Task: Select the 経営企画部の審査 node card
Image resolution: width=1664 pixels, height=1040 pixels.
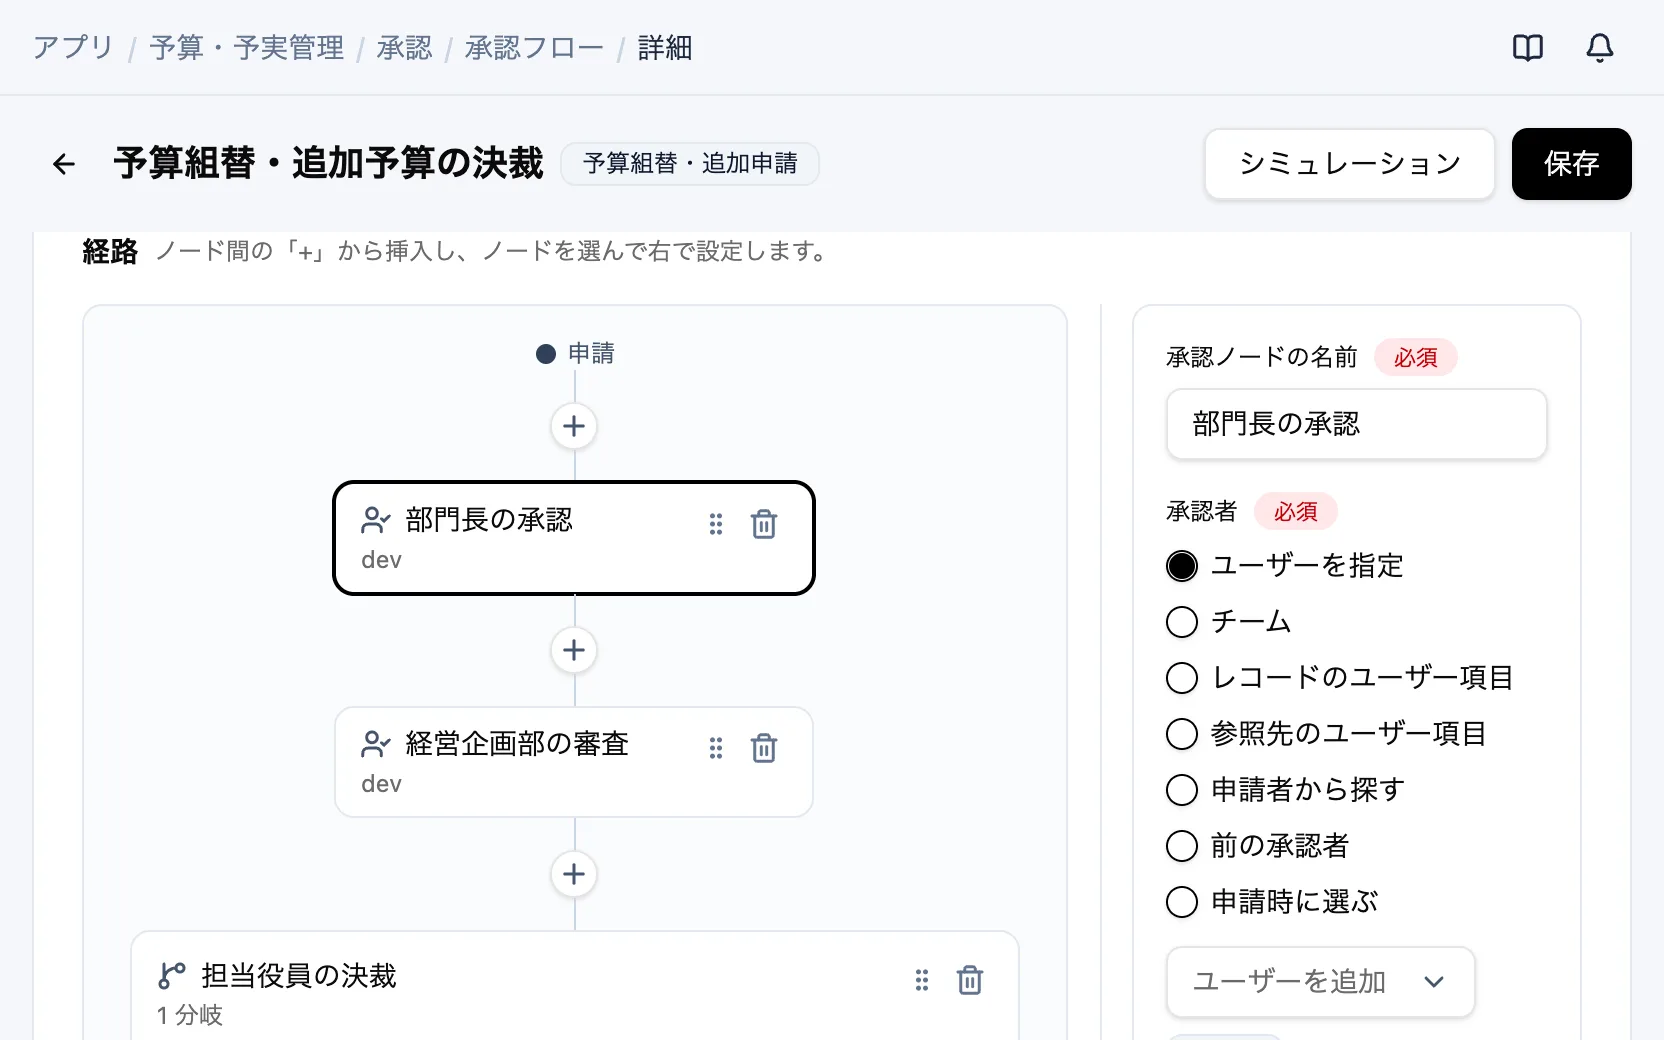Action: pos(574,762)
